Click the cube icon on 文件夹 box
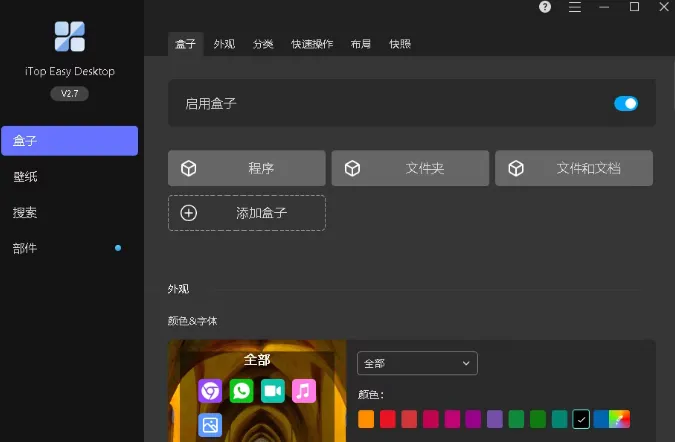Screen dimensions: 675x442 (352, 168)
